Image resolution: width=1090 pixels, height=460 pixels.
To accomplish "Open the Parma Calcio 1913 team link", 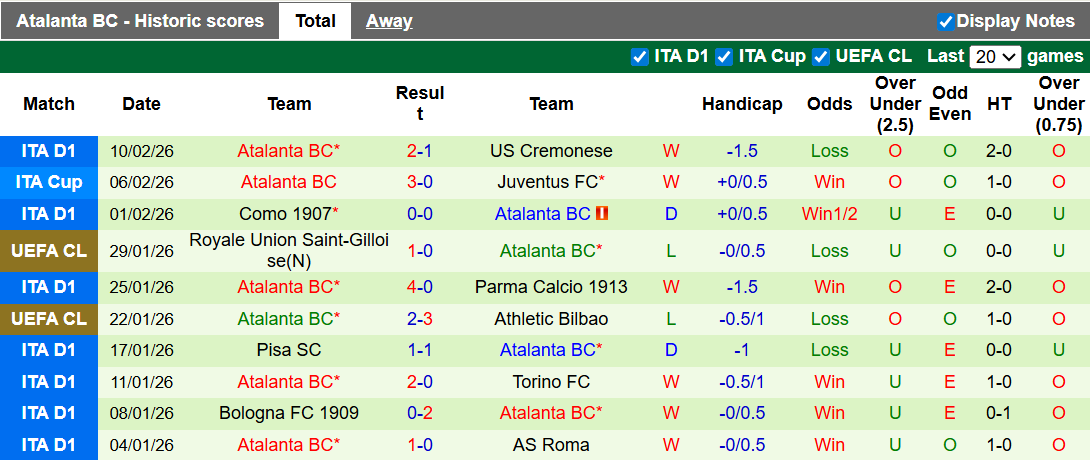I will [551, 287].
